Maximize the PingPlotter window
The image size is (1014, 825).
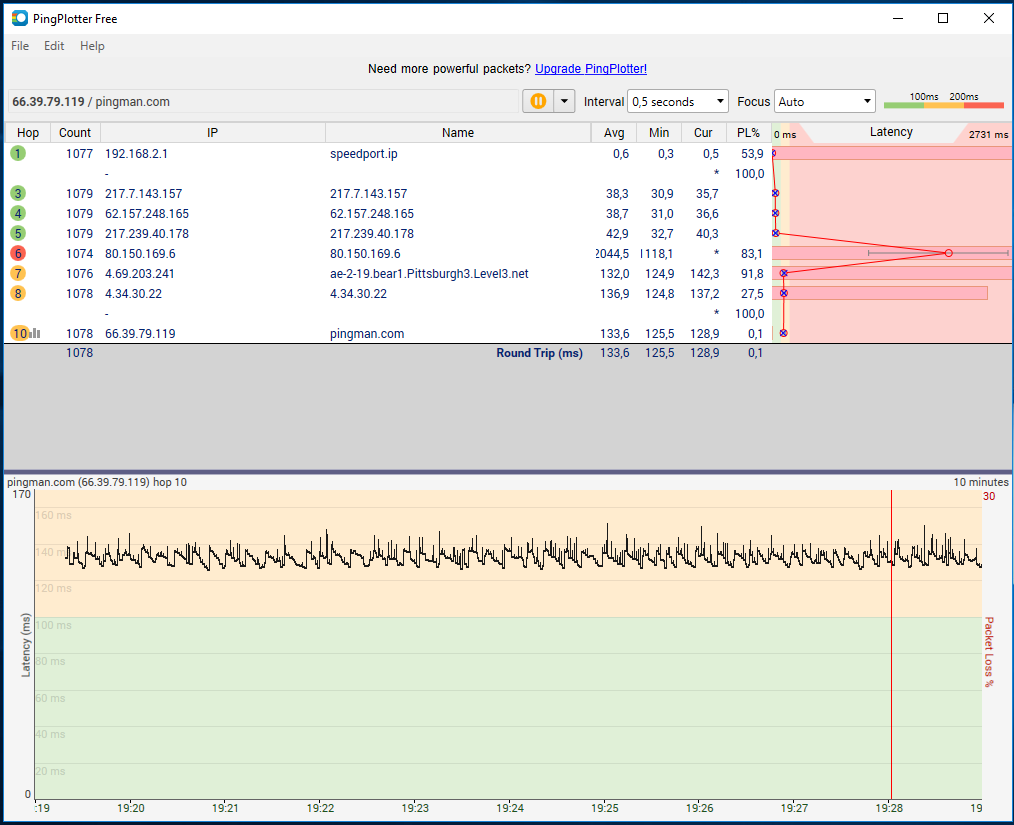[943, 18]
